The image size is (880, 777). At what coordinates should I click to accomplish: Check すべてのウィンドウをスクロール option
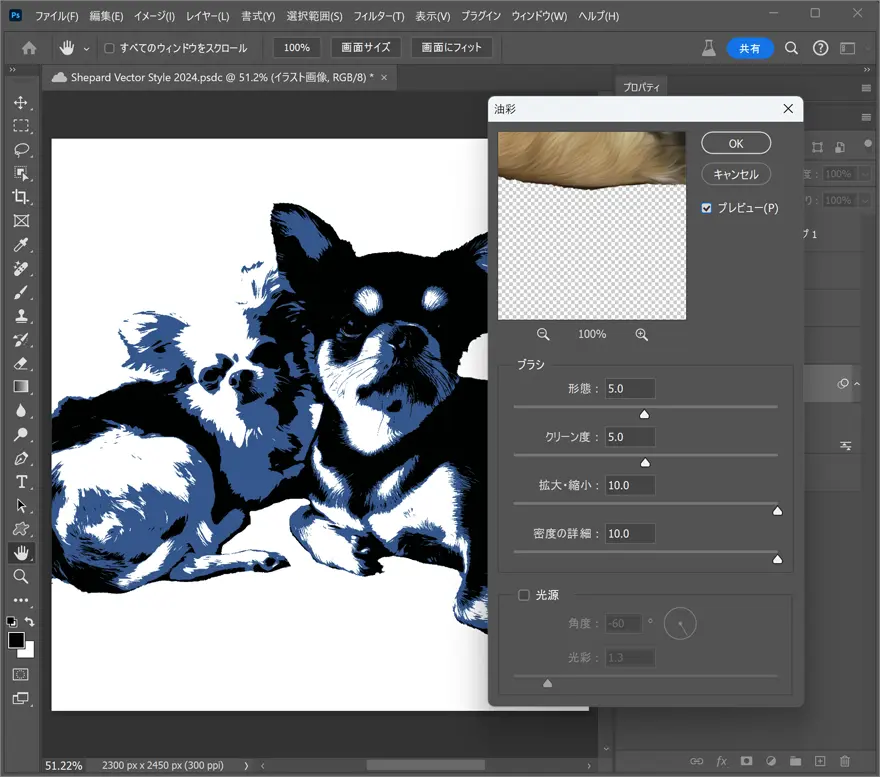click(x=109, y=48)
